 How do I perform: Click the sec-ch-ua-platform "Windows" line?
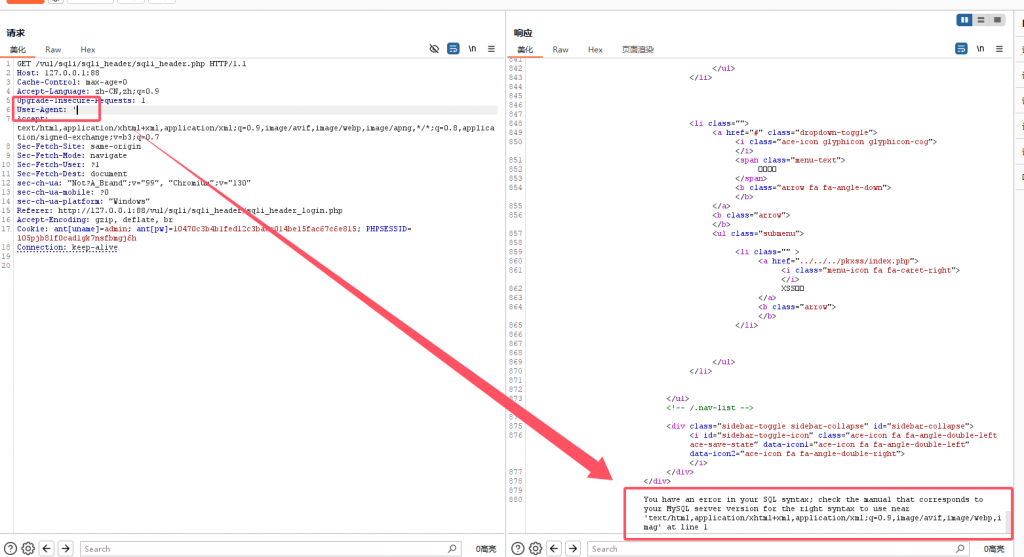click(83, 201)
